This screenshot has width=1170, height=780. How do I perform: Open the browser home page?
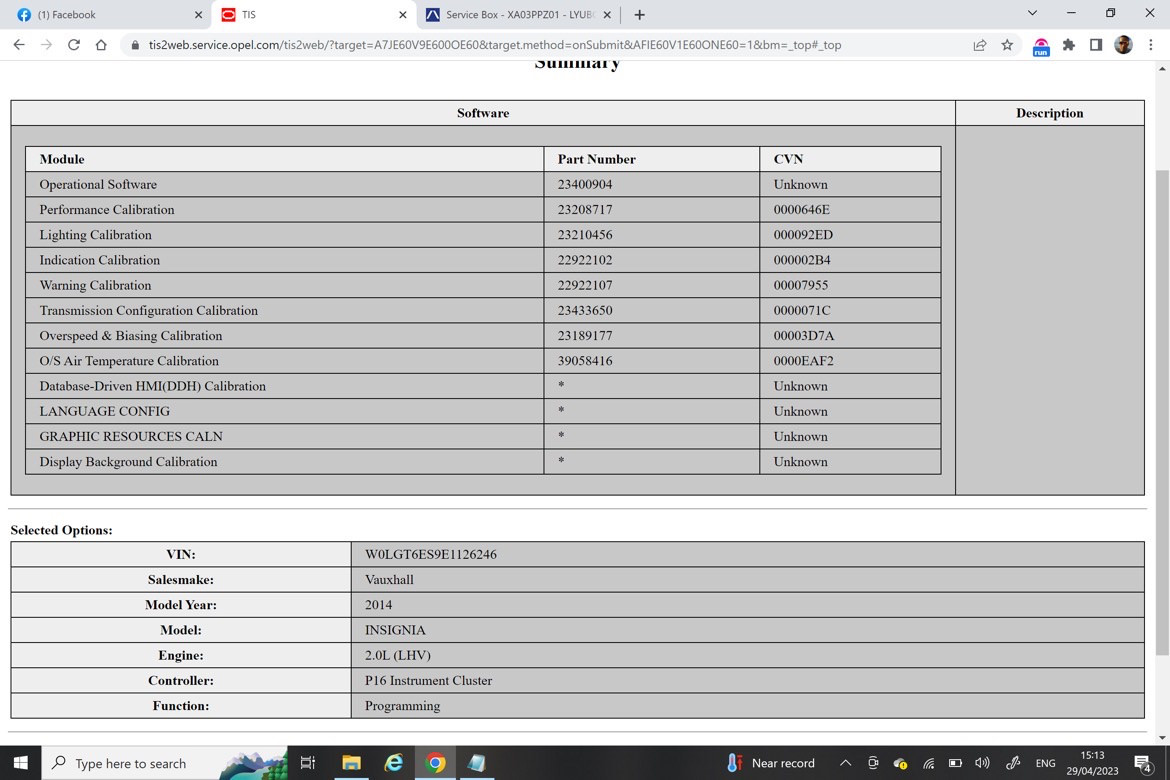(x=101, y=45)
